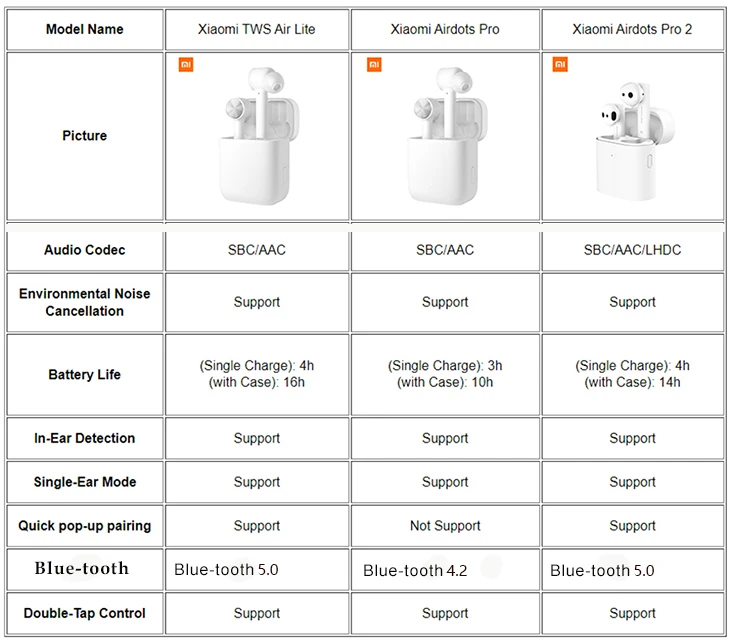
Task: Select the Not Support cell for quick pairing
Action: (445, 526)
